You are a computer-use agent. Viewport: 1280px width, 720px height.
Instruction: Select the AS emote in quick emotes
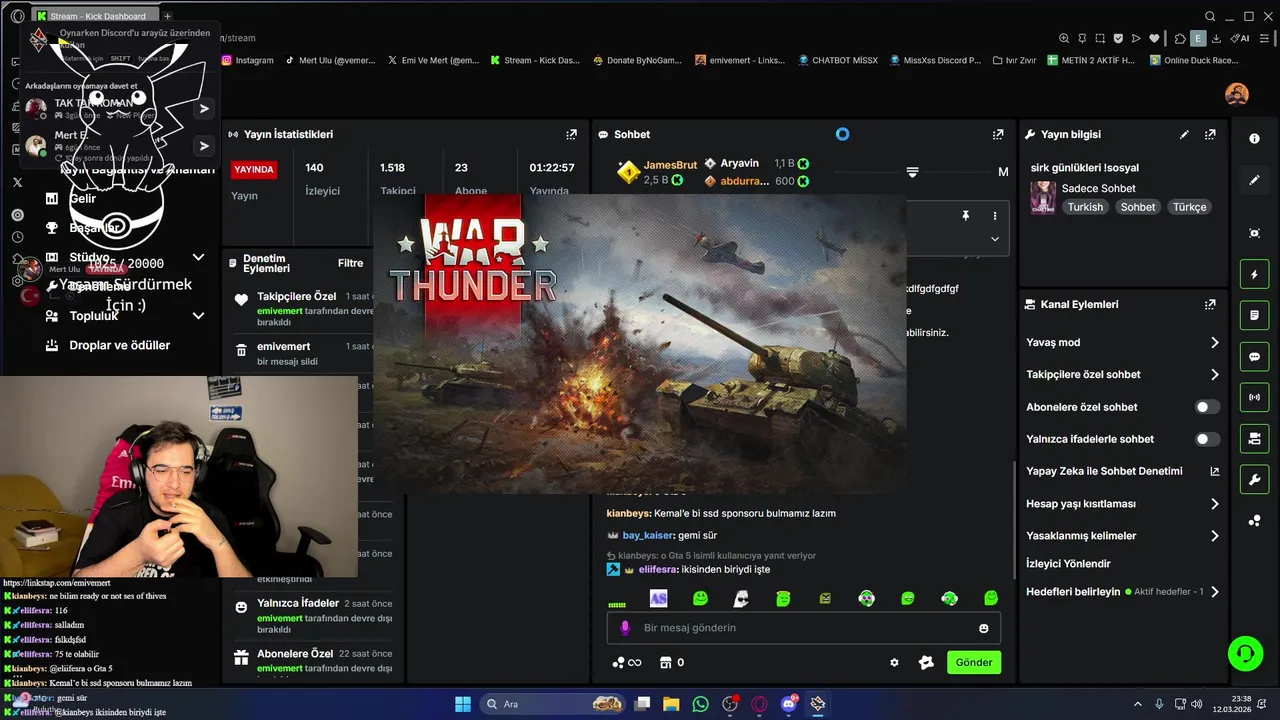pyautogui.click(x=658, y=598)
